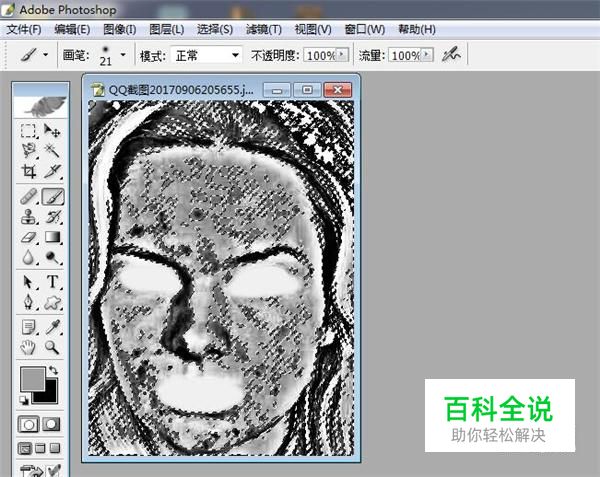This screenshot has height=477, width=600.
Task: Choose Full Screen with Menu Bar mode
Action: tap(40, 448)
